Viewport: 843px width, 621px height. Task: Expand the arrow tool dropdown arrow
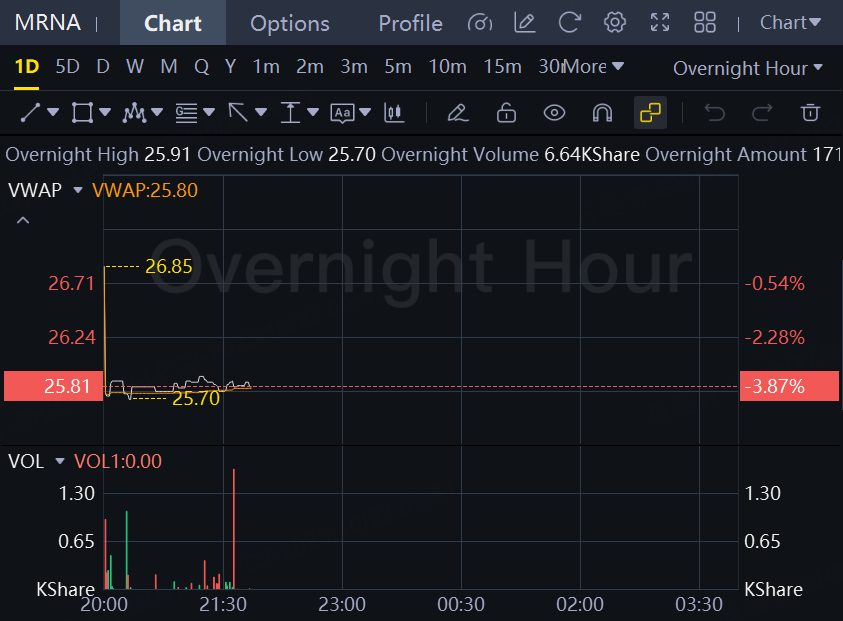261,112
